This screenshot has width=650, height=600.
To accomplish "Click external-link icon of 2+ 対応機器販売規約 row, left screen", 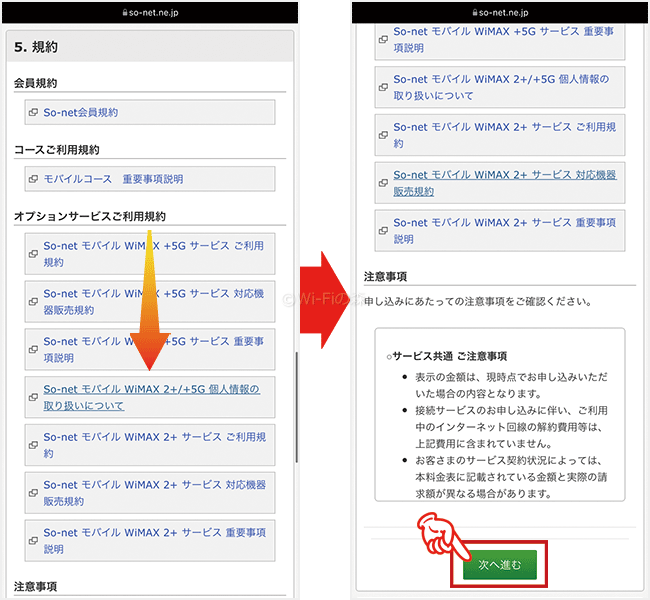I will coord(33,493).
